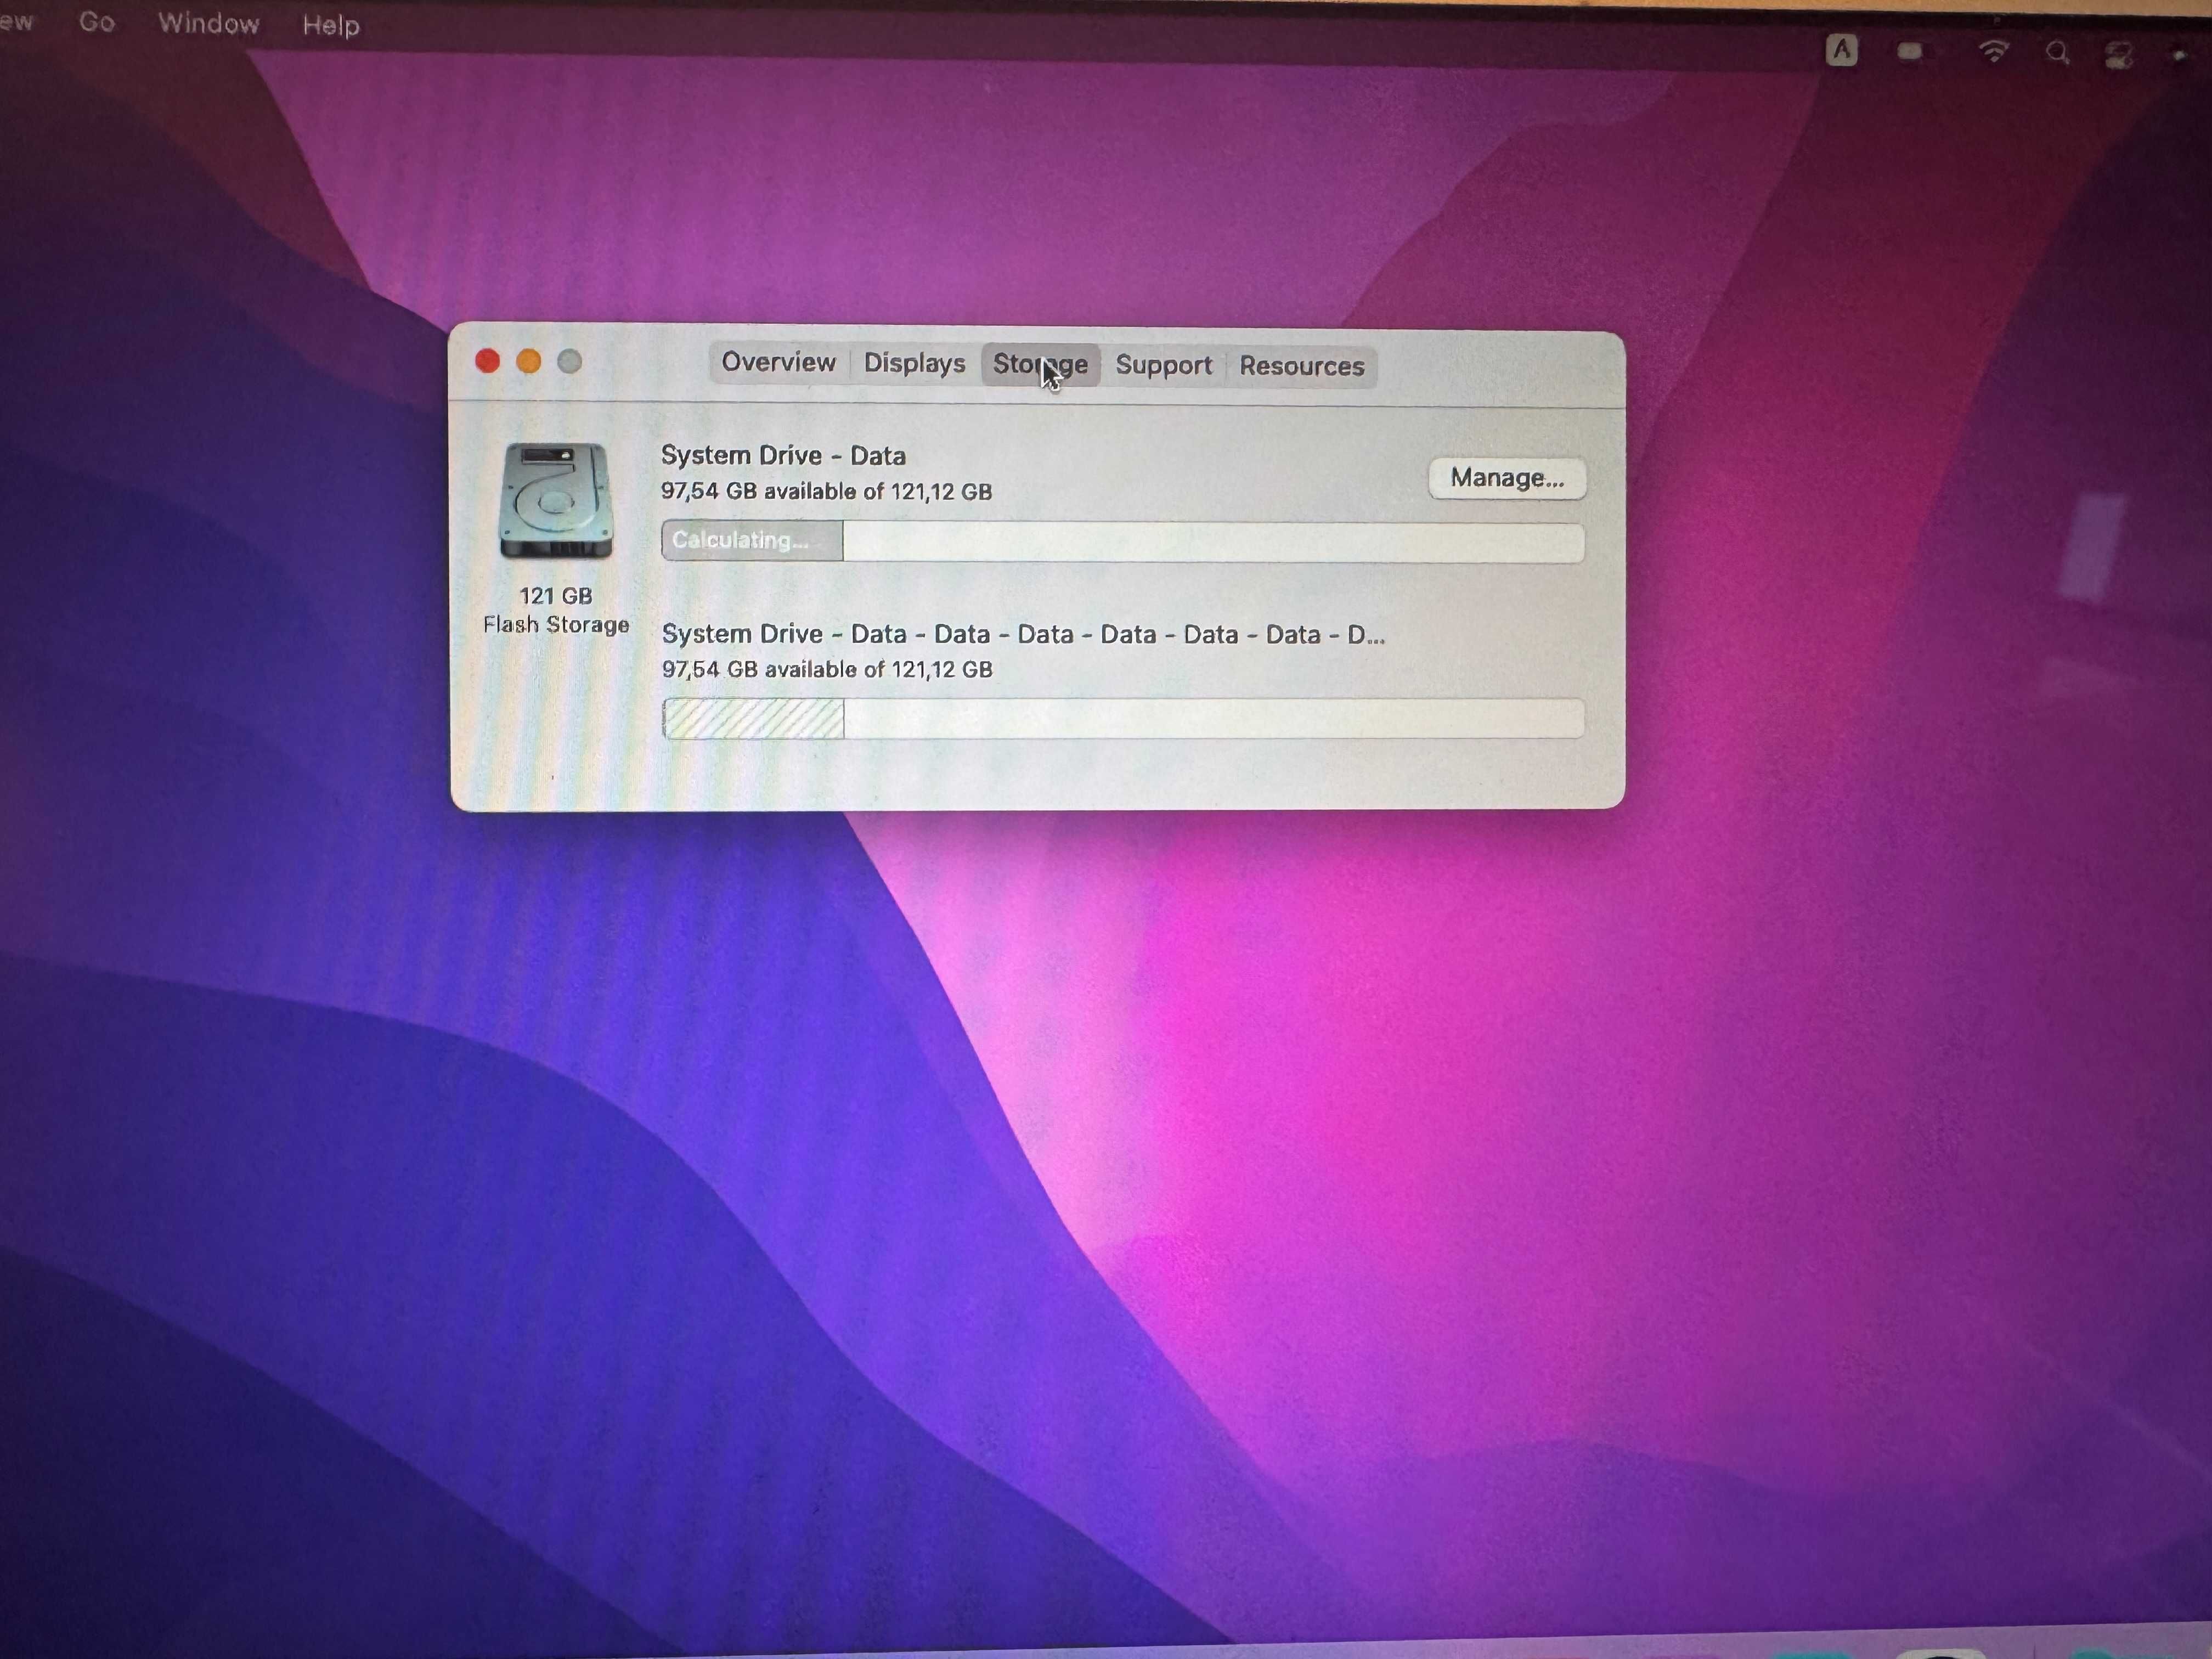Screen dimensions: 2212x1659
Task: Click the striped second storage bar
Action: [1122, 718]
